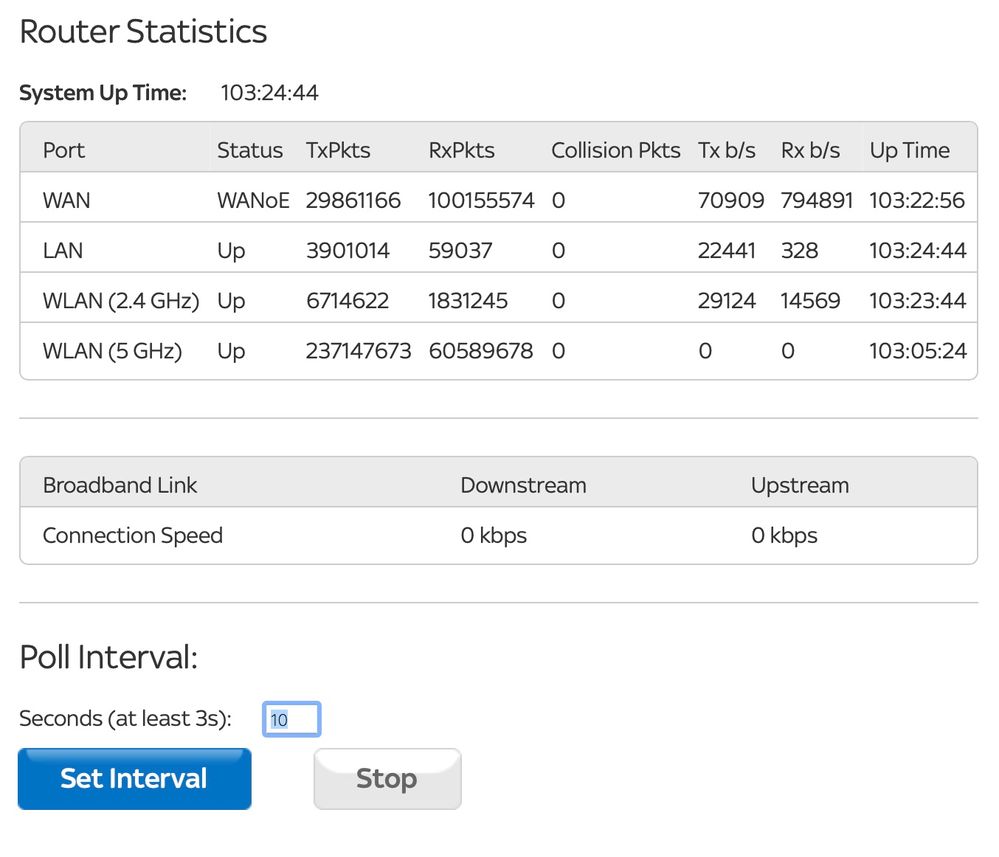Click the Up Time column header
This screenshot has height=857, width=999.
[x=909, y=150]
